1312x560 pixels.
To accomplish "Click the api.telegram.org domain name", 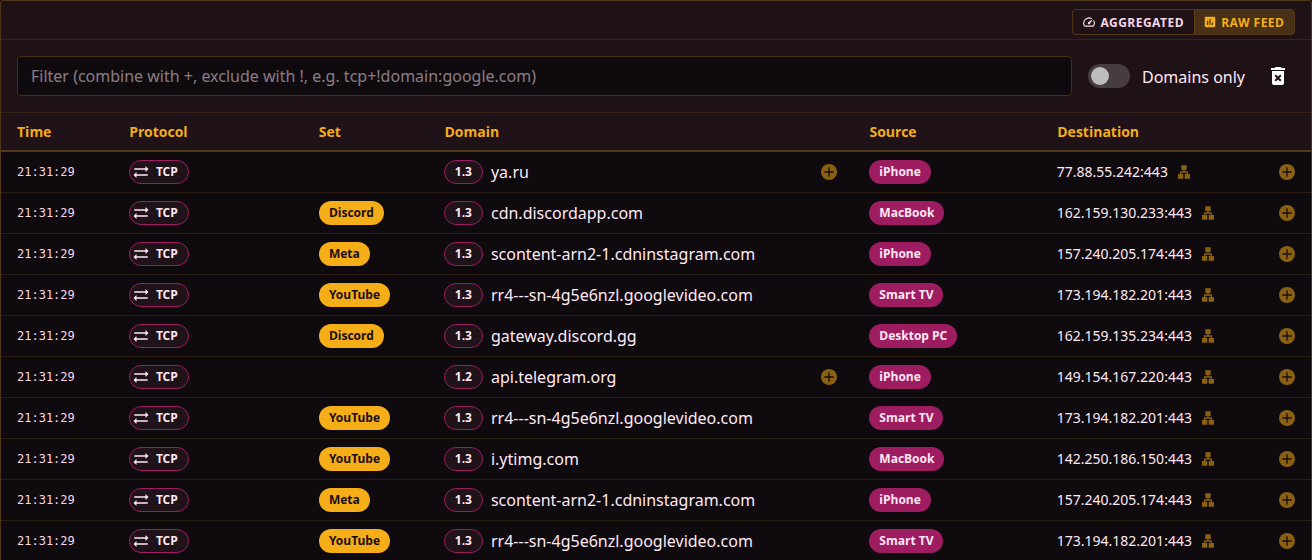I will 554,377.
